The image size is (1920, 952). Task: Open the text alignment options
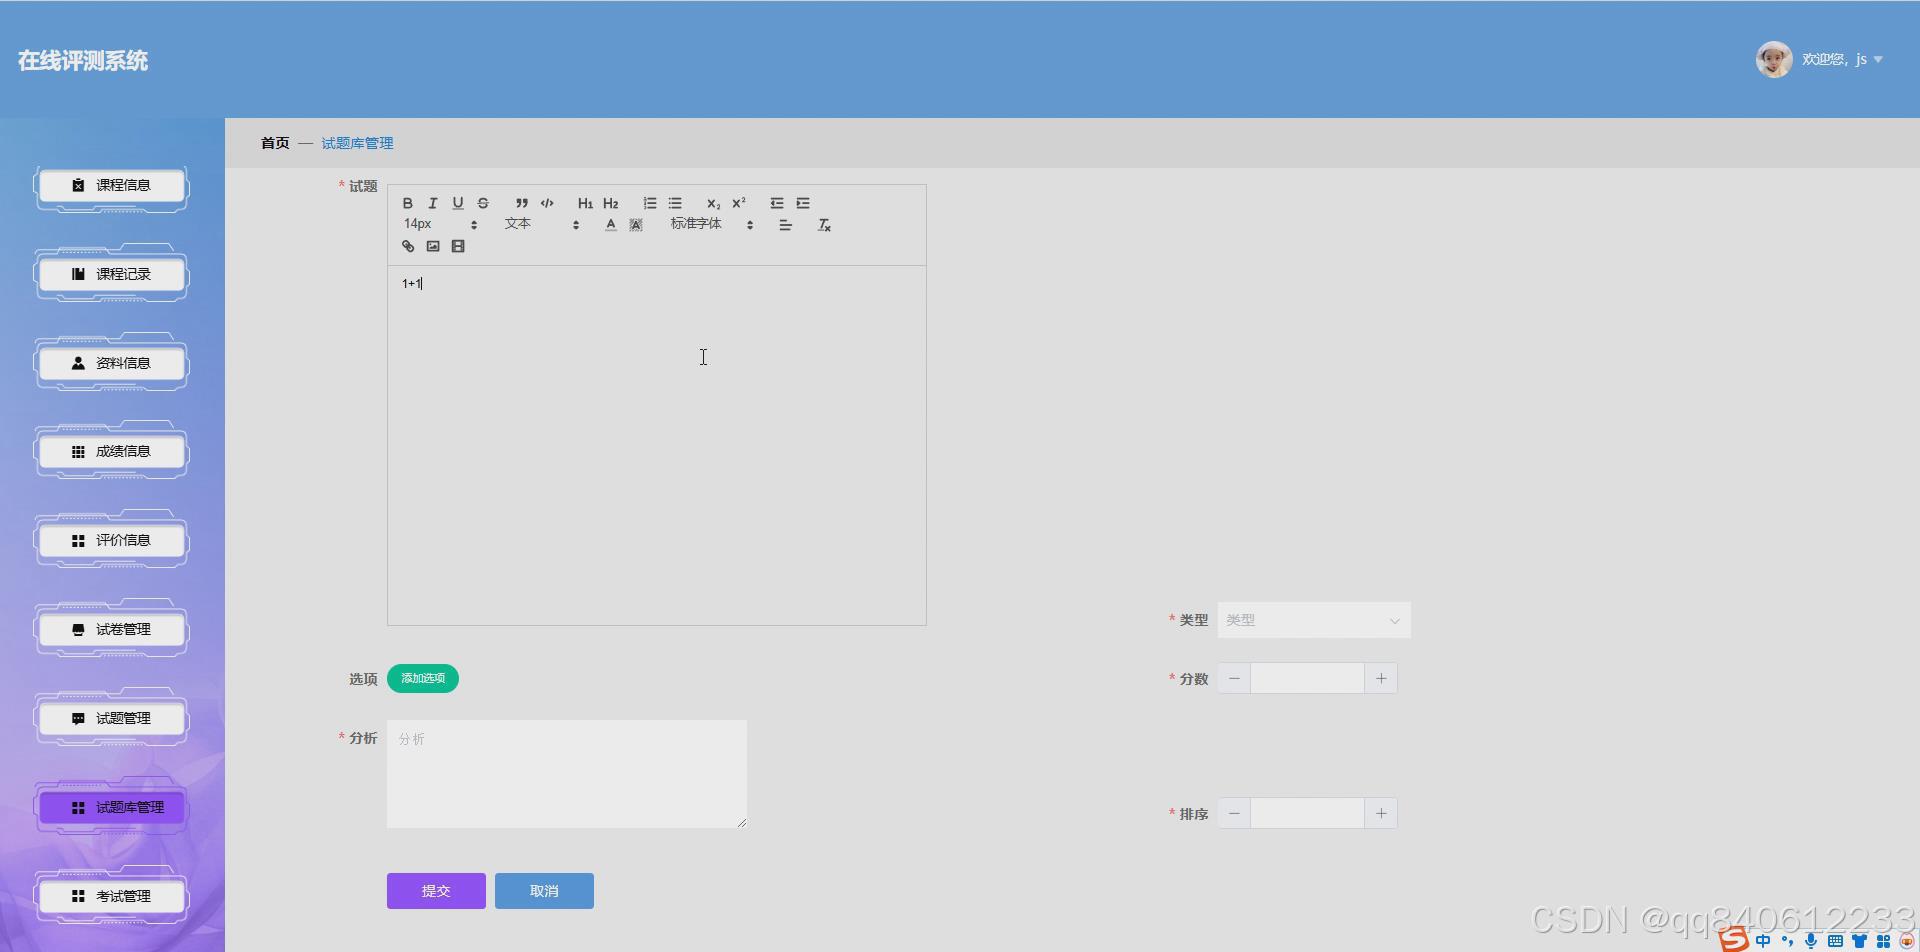tap(786, 225)
